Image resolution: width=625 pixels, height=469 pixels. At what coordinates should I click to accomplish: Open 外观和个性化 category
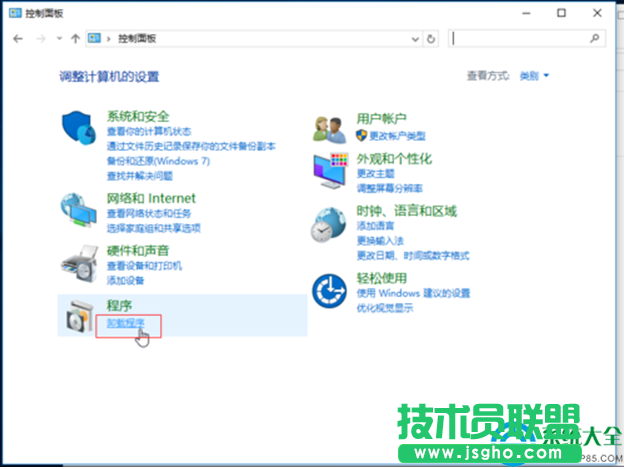point(394,159)
